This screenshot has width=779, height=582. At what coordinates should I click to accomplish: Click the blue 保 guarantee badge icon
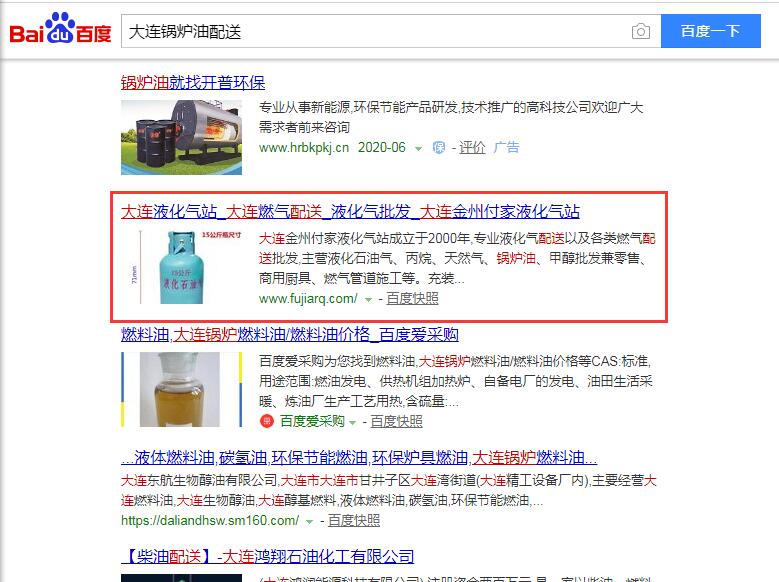[x=439, y=148]
